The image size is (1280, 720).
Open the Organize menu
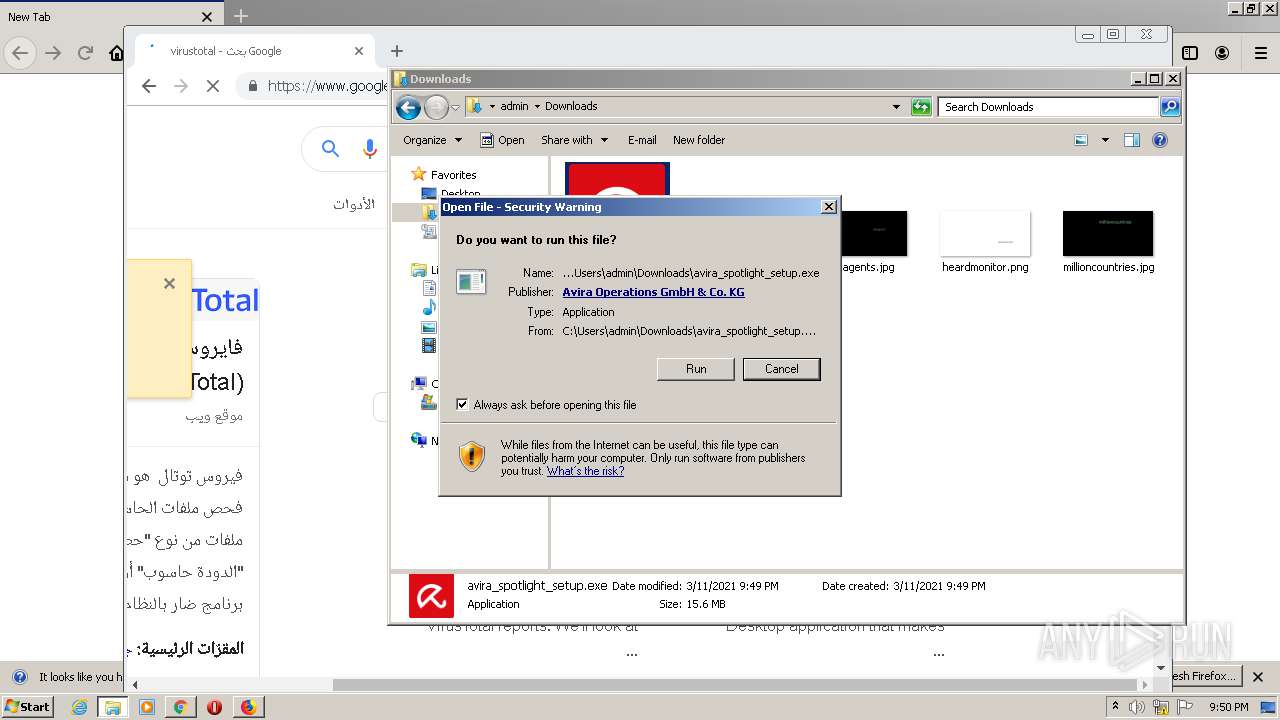(432, 140)
